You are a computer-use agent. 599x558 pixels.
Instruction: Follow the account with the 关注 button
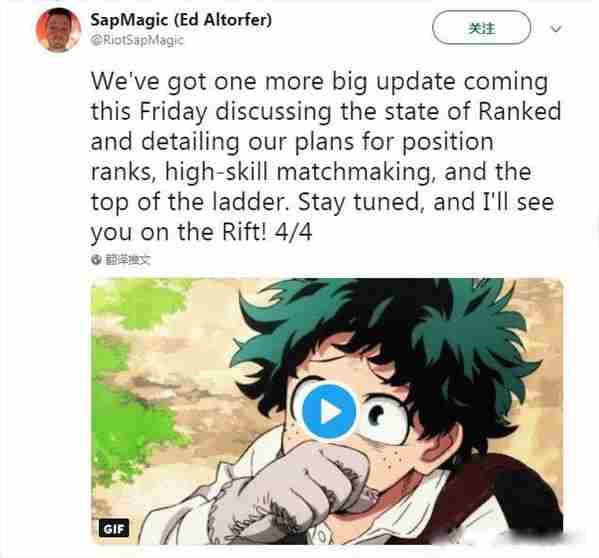[x=481, y=28]
